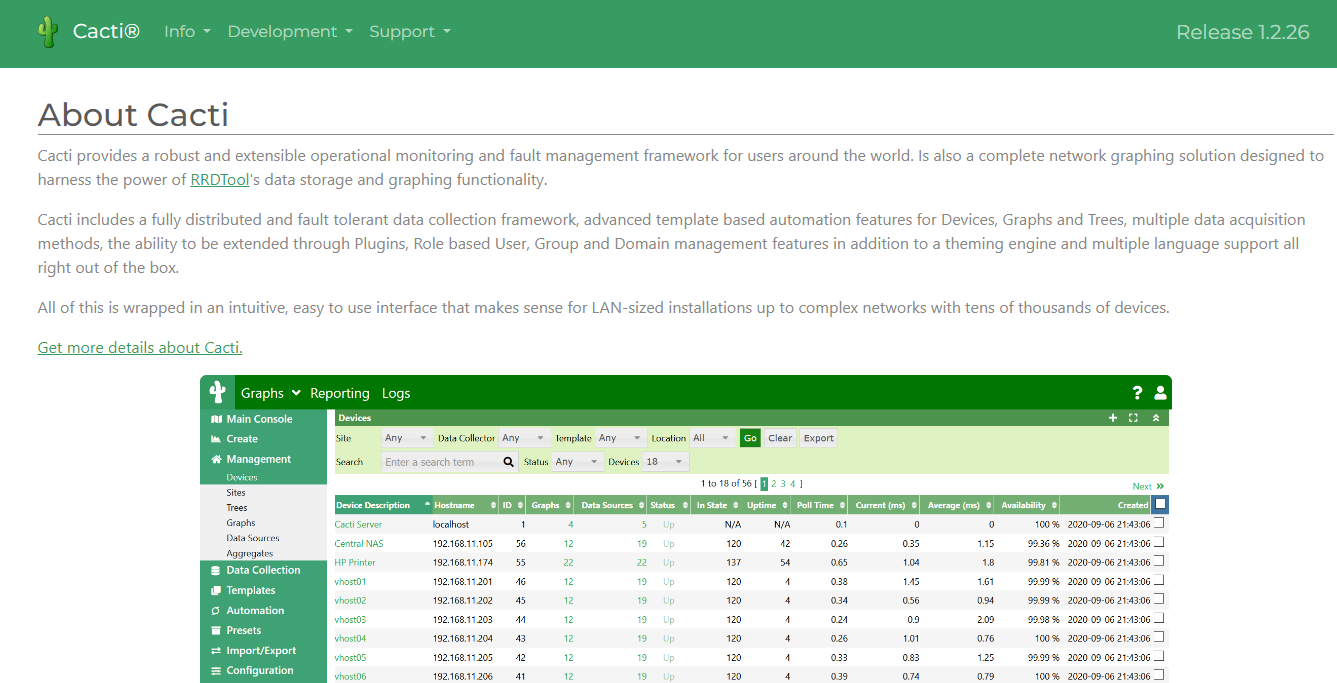Check the vhost01 row checkbox
Screen dimensions: 1337x683
pyautogui.click(x=1160, y=580)
